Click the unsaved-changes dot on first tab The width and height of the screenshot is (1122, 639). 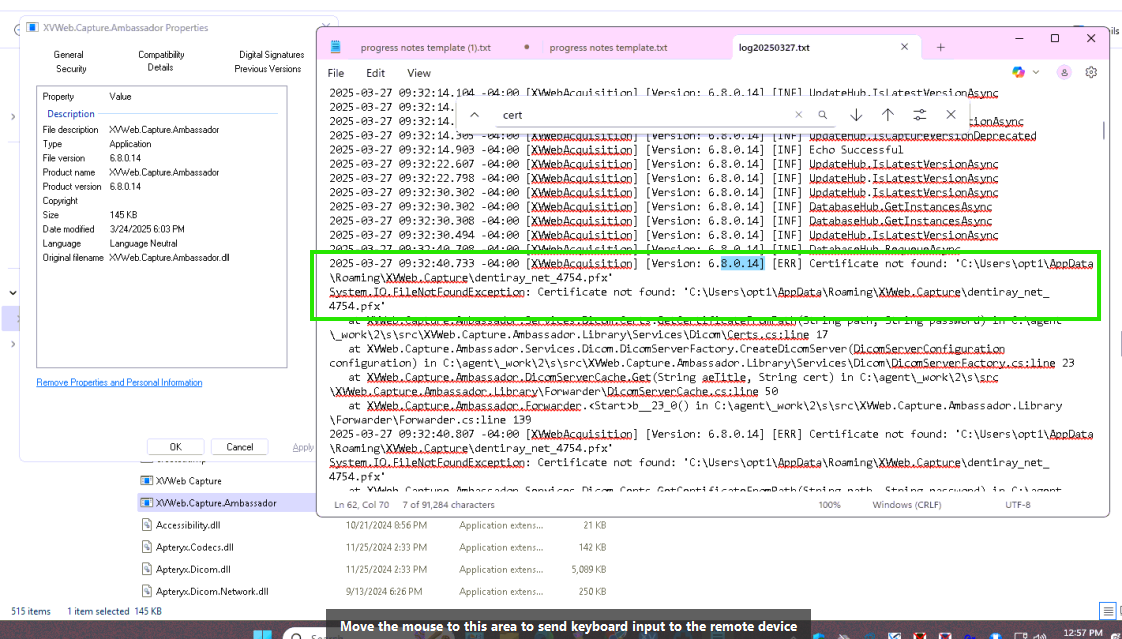527,47
